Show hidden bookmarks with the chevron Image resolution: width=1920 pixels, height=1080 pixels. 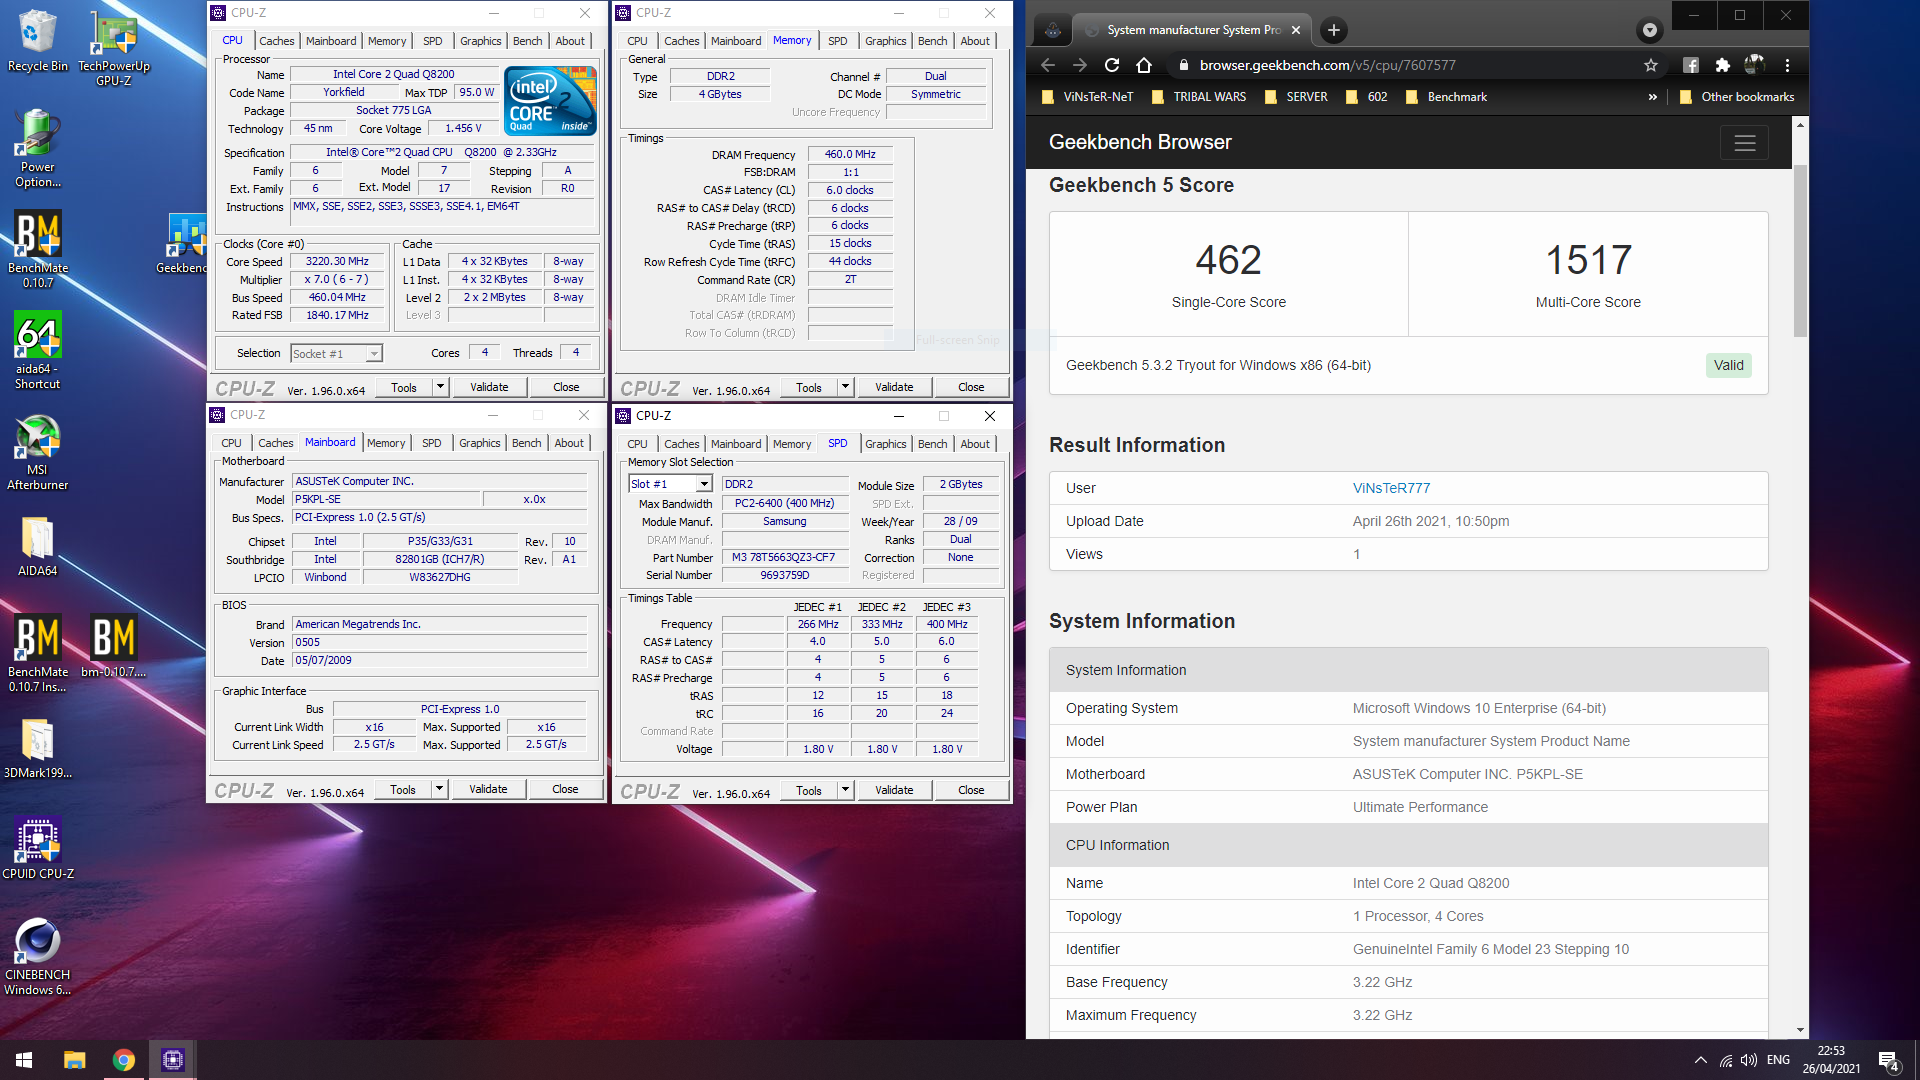point(1653,97)
